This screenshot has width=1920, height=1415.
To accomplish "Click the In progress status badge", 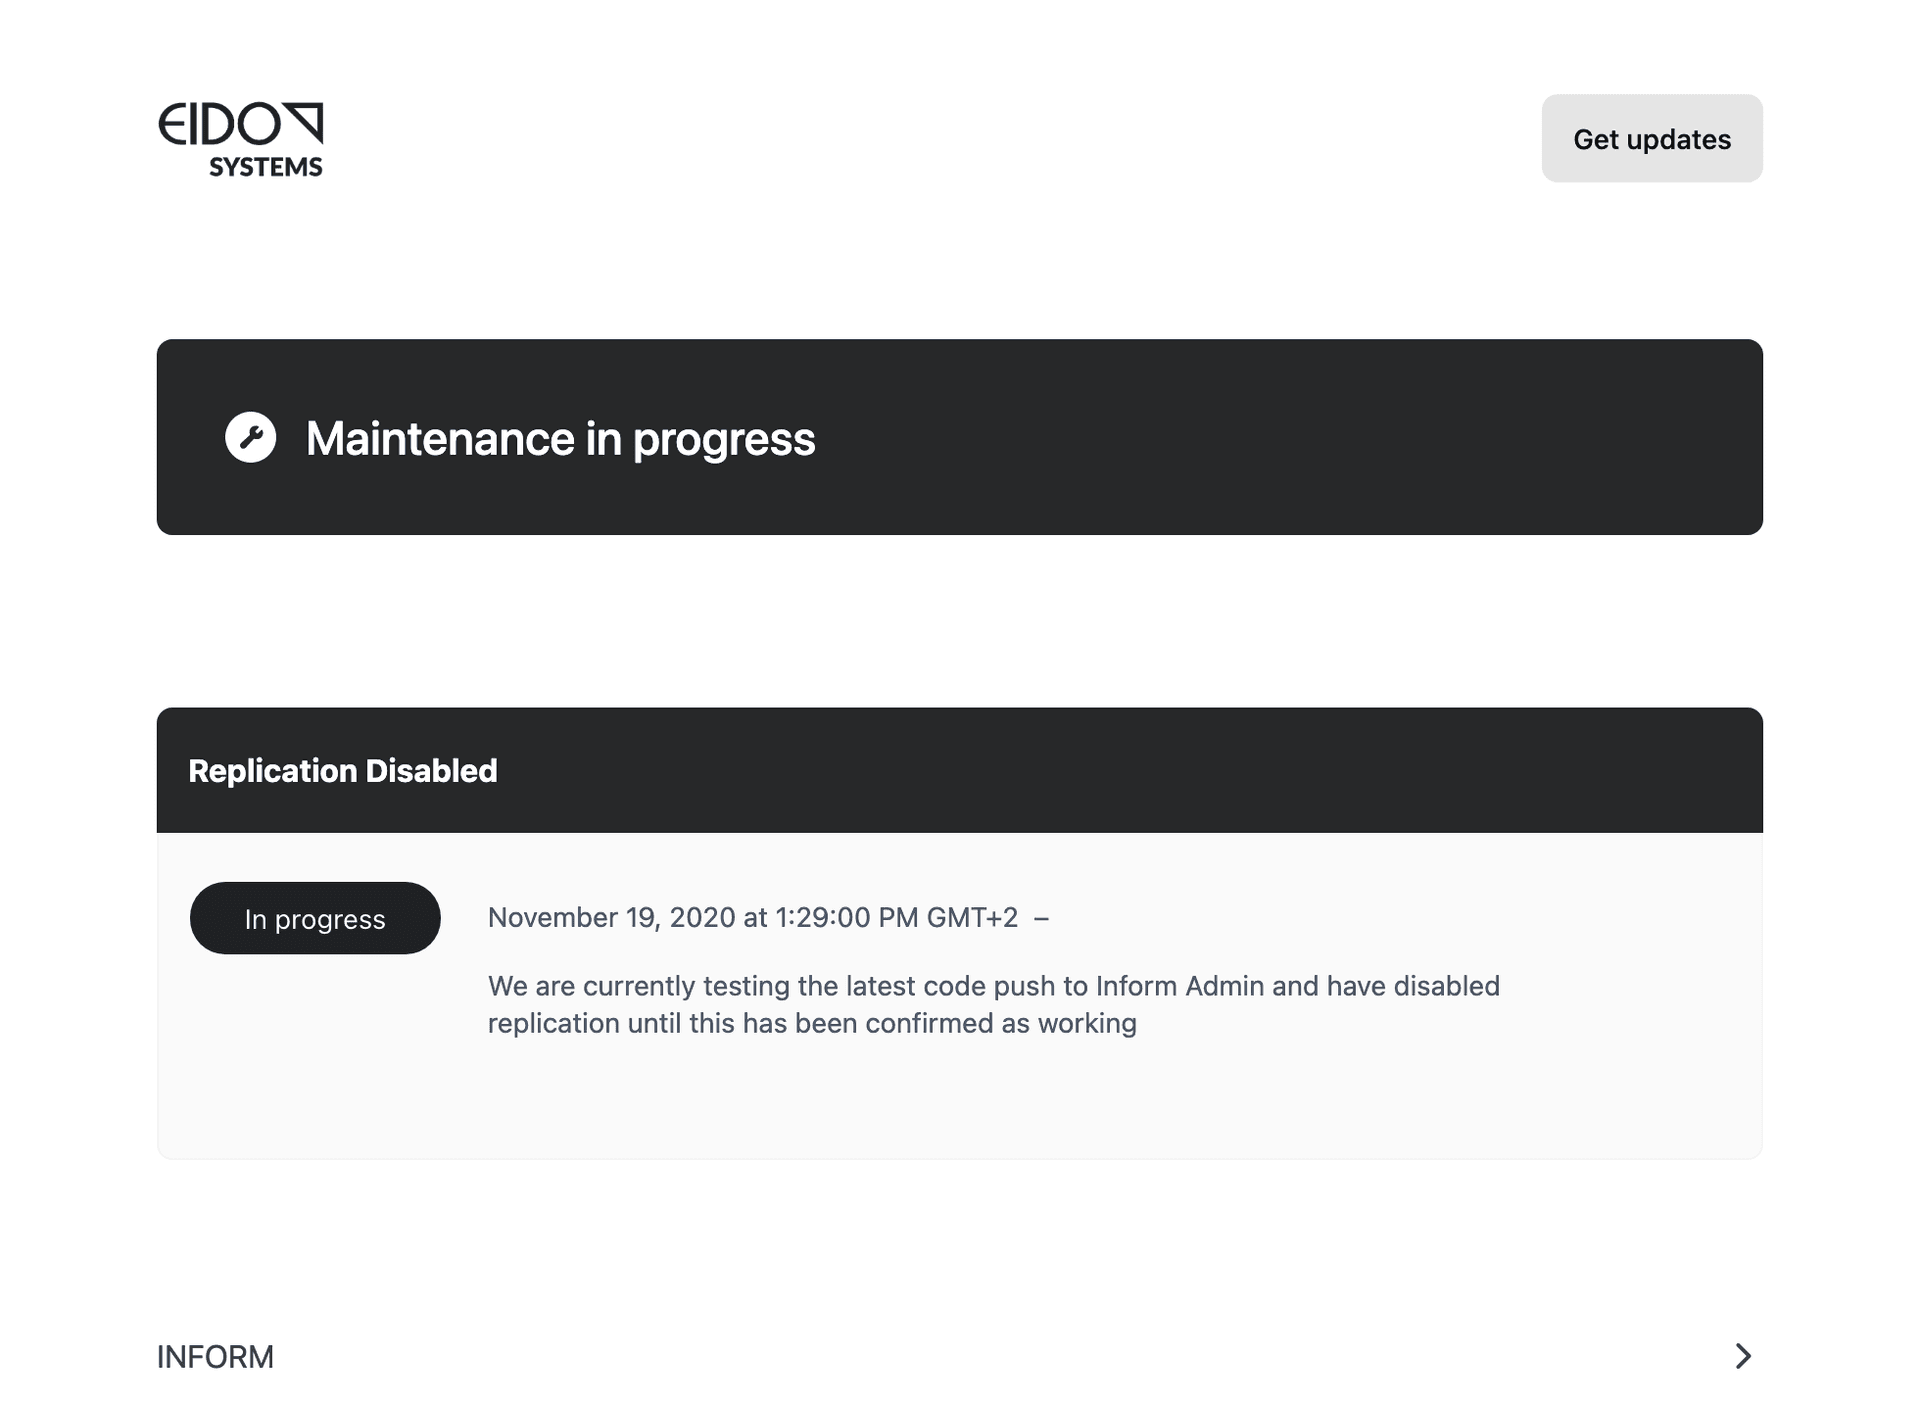I will pyautogui.click(x=315, y=918).
